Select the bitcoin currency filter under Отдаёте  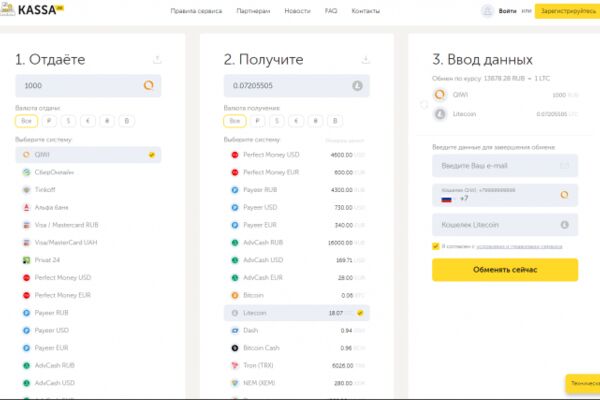pyautogui.click(x=127, y=121)
